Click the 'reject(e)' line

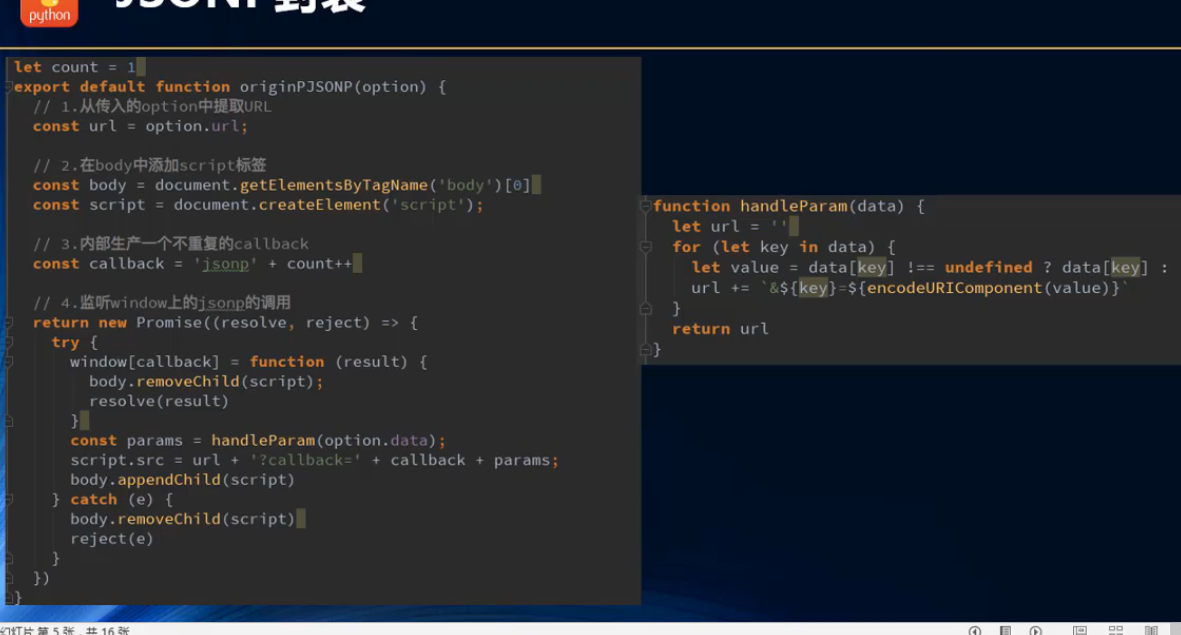(111, 539)
